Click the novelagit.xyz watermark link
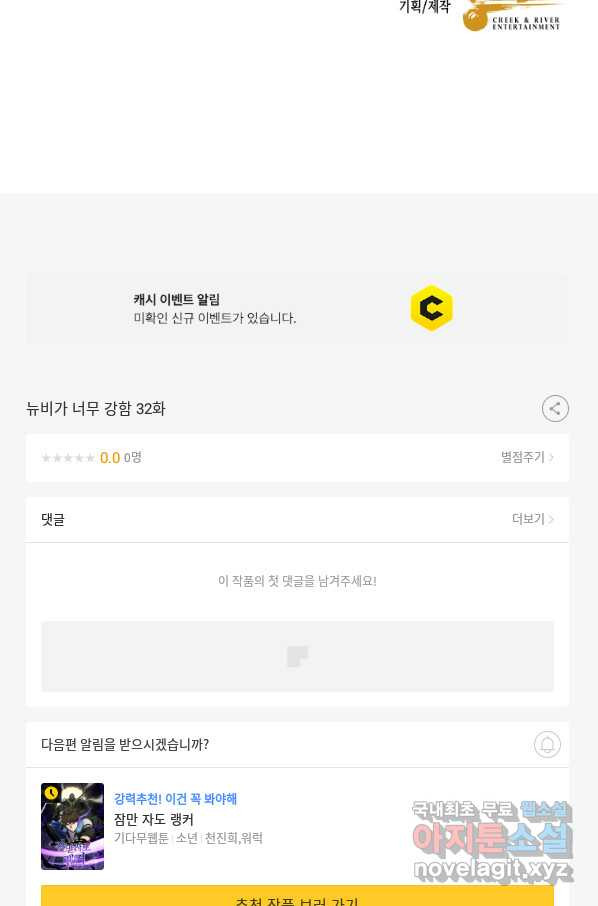 492,869
